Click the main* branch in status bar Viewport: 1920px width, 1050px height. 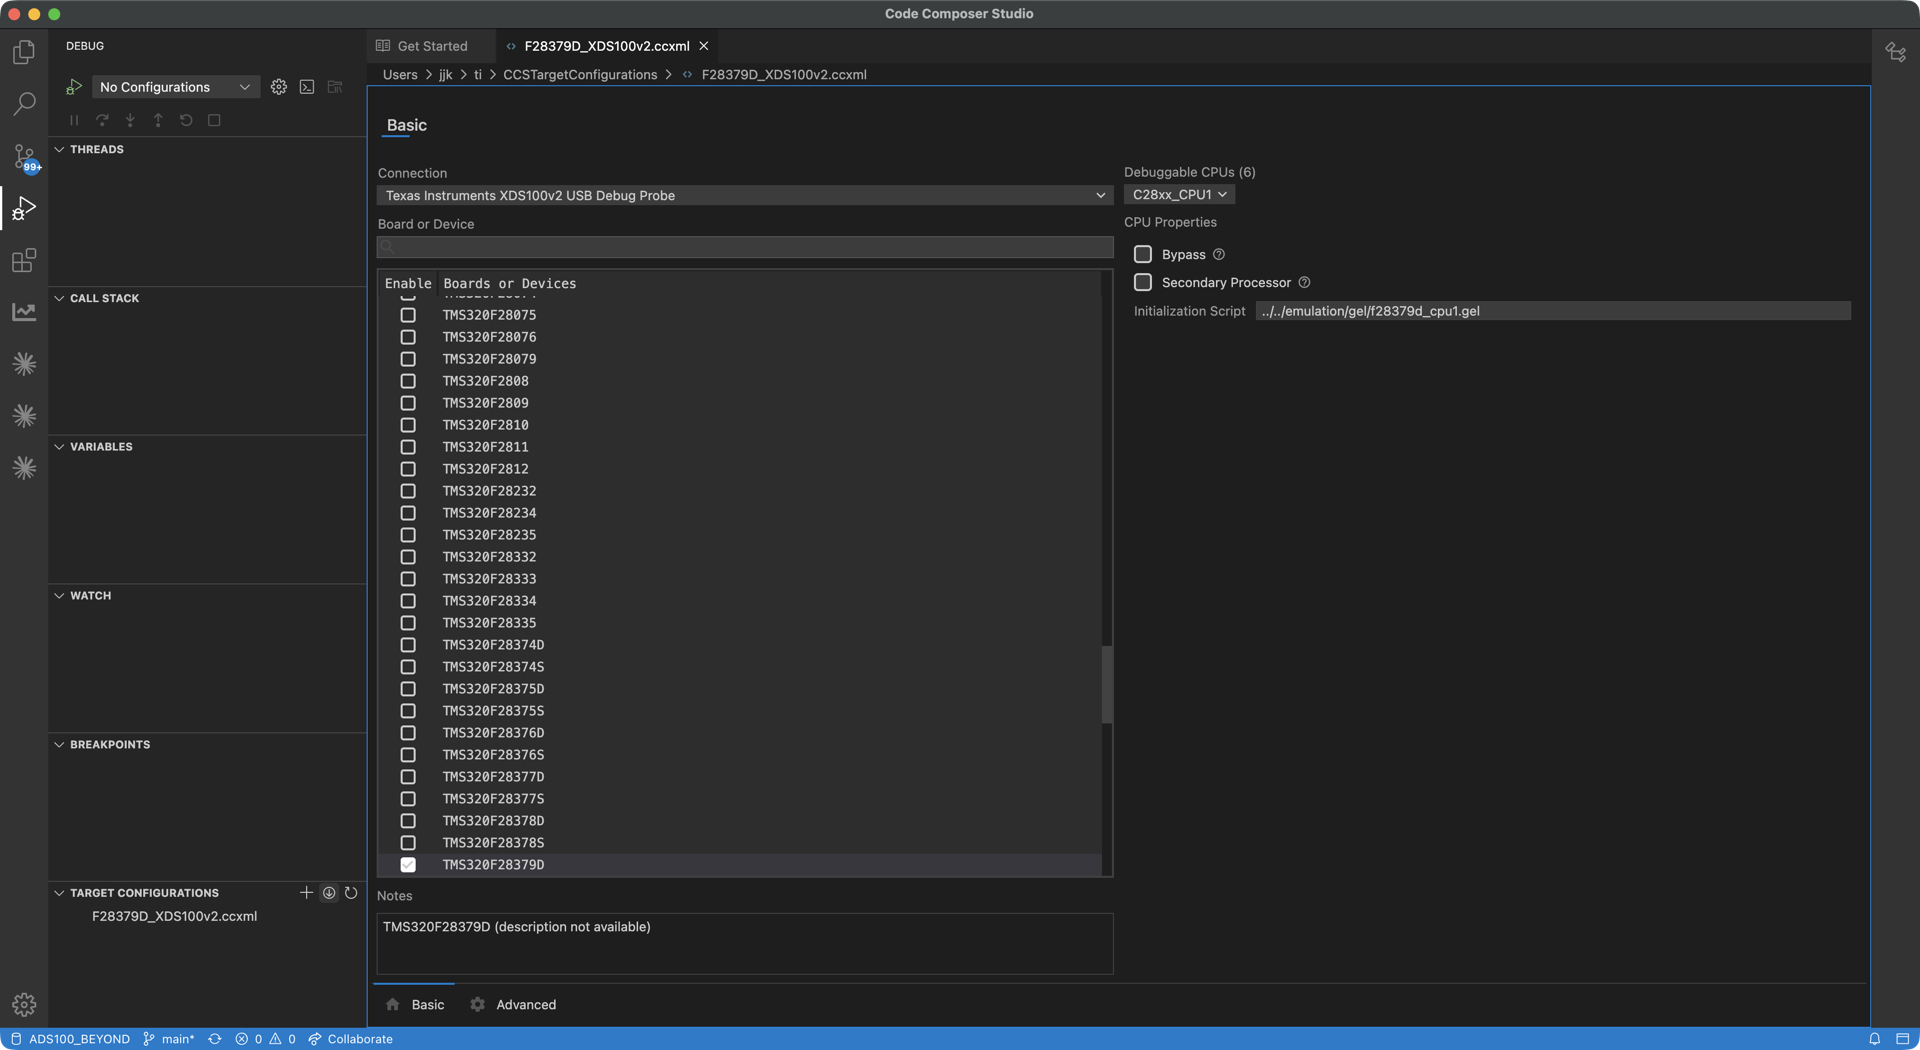coord(169,1039)
